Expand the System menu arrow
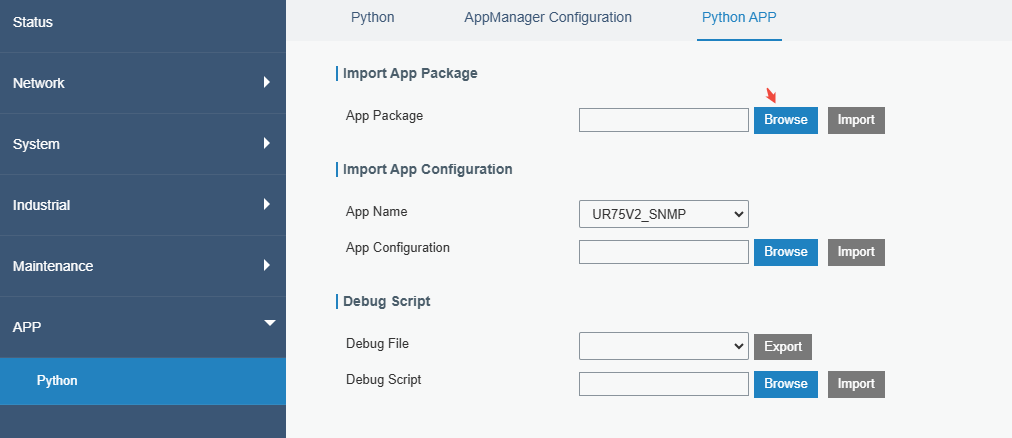Screen dimensions: 1012x438 pyautogui.click(x=267, y=143)
